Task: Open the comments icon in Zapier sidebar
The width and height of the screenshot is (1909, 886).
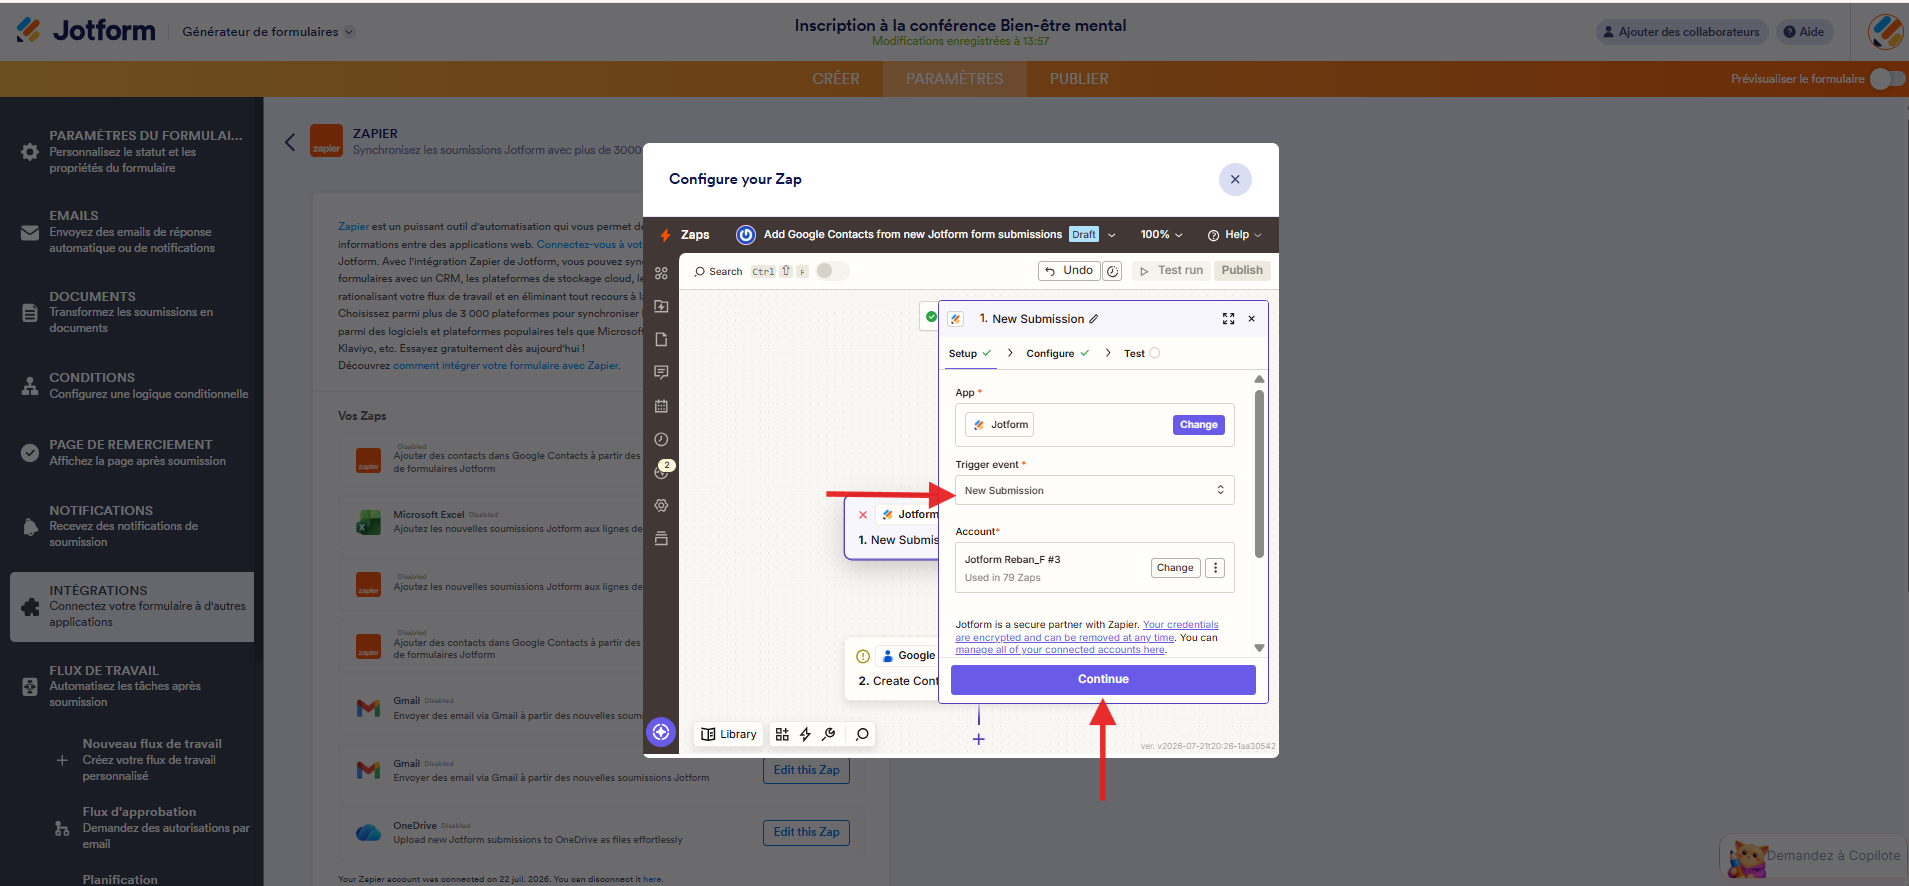Action: 661,372
